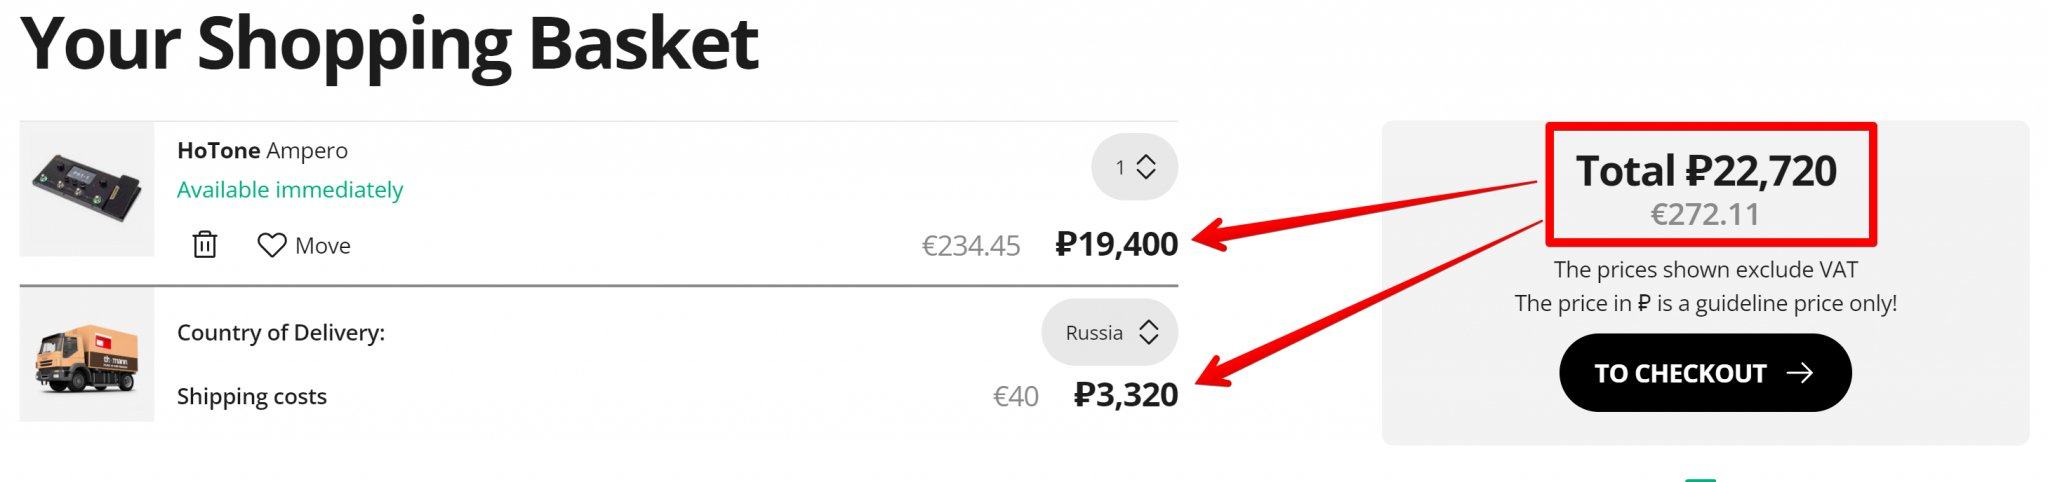The width and height of the screenshot is (2048, 482).
Task: Click the Move label beside the heart
Action: click(x=323, y=246)
